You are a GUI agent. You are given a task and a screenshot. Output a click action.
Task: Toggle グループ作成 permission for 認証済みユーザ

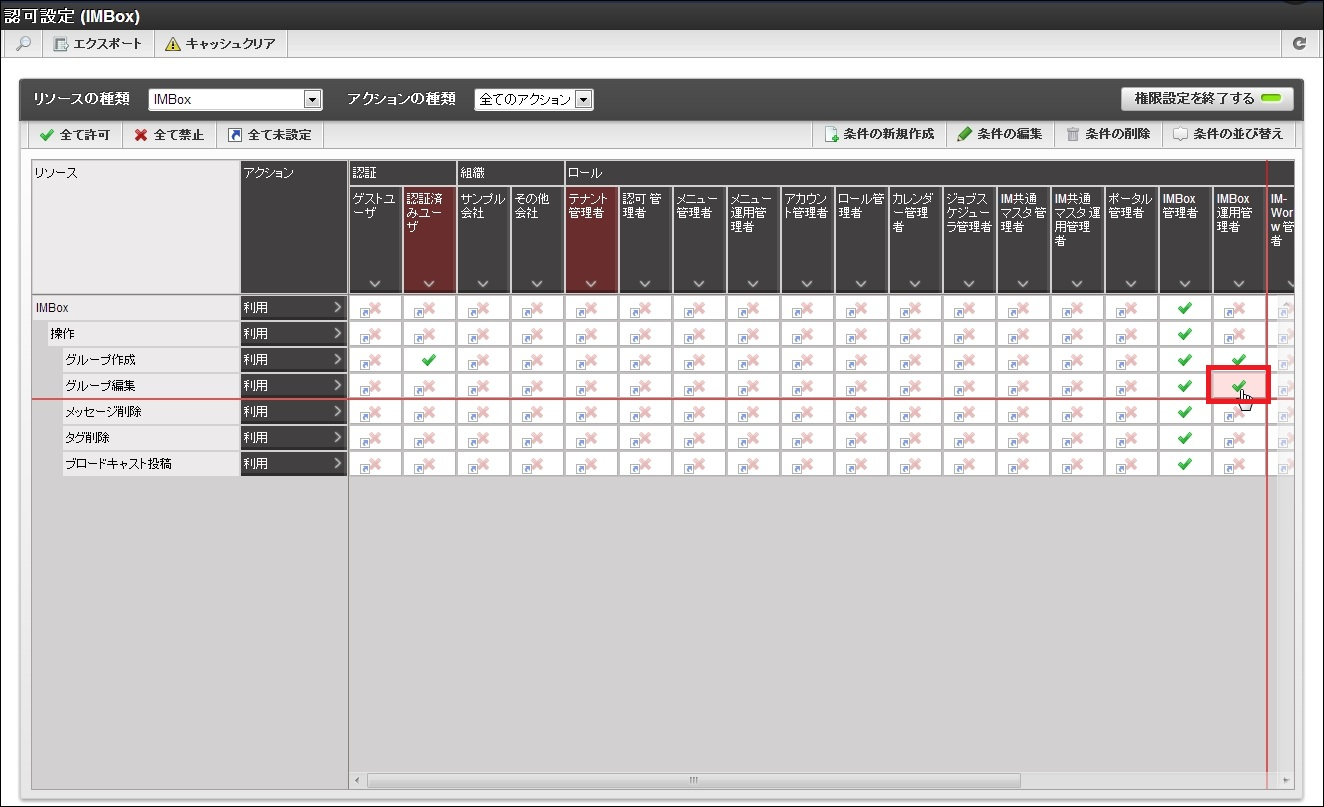click(429, 360)
